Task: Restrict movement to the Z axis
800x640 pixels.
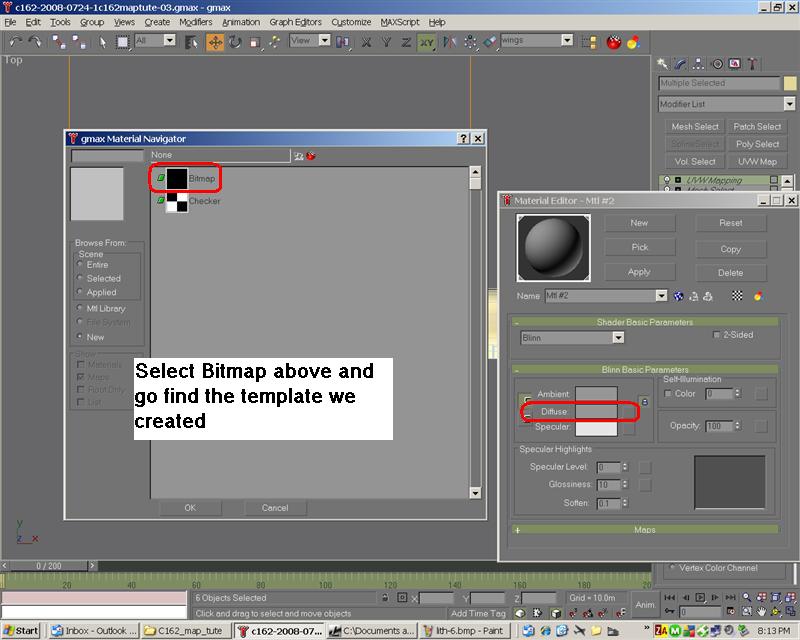Action: pos(406,42)
